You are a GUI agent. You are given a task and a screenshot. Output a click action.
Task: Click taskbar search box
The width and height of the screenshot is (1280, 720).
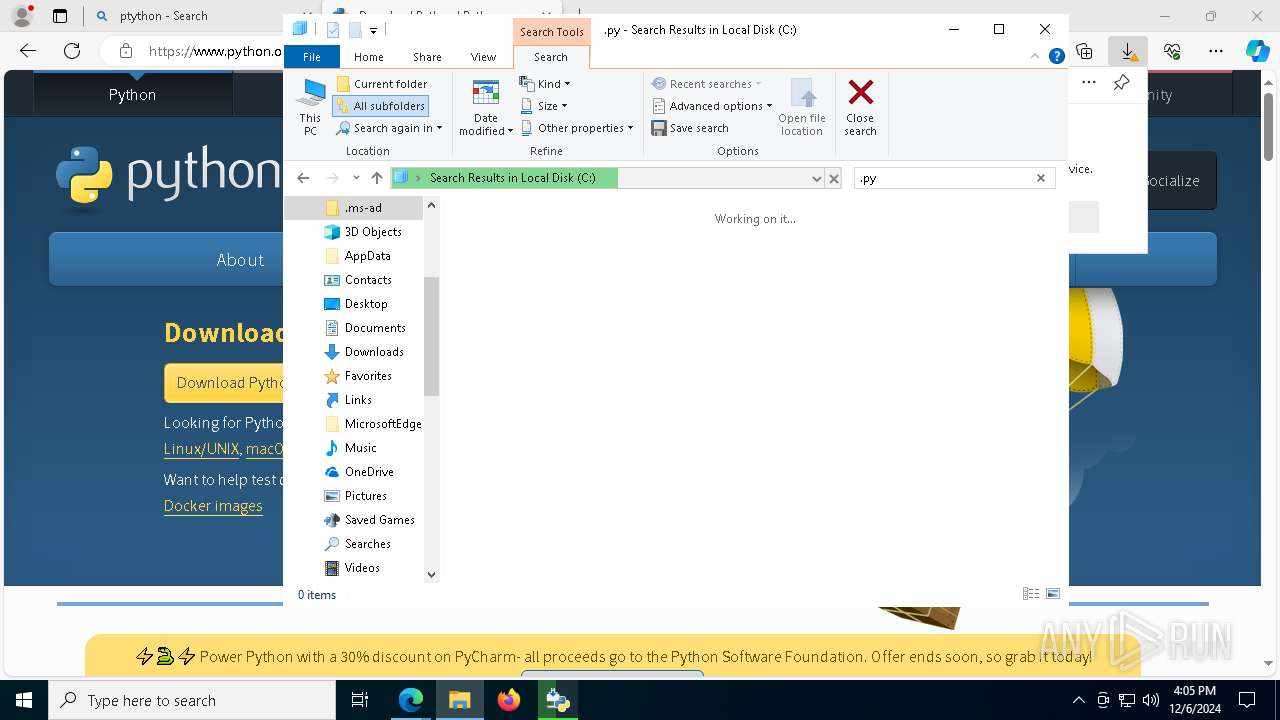point(192,701)
